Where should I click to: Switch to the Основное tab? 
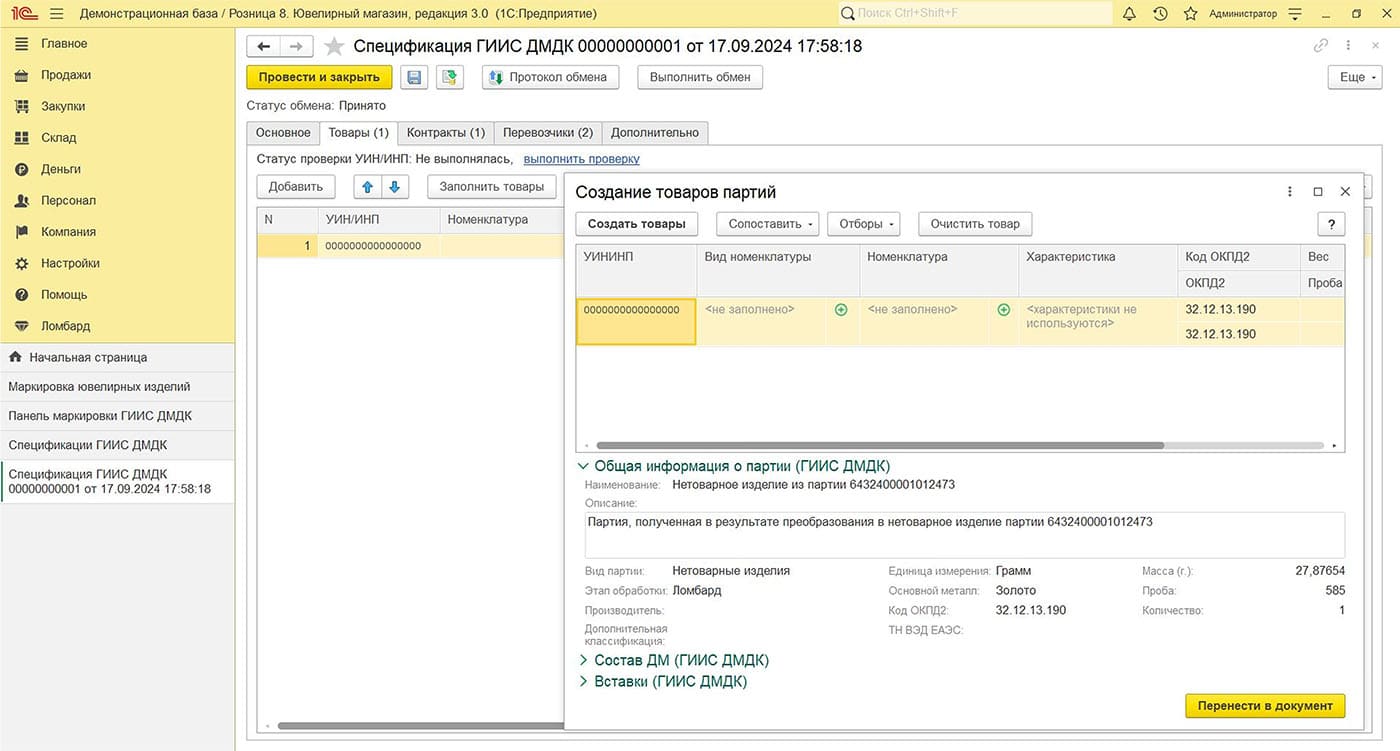coord(283,133)
